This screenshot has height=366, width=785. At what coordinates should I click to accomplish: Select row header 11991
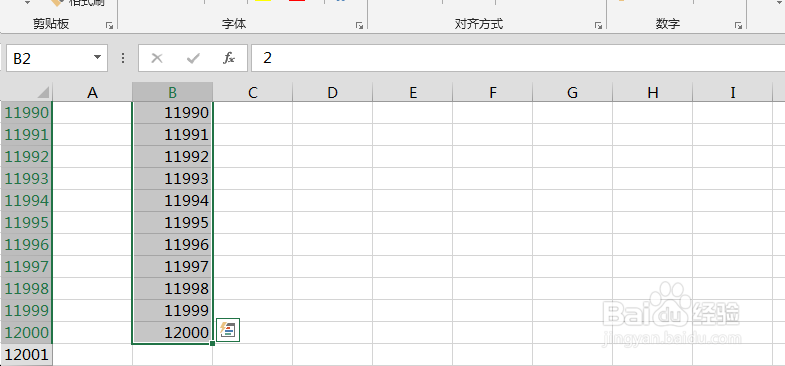click(x=26, y=135)
